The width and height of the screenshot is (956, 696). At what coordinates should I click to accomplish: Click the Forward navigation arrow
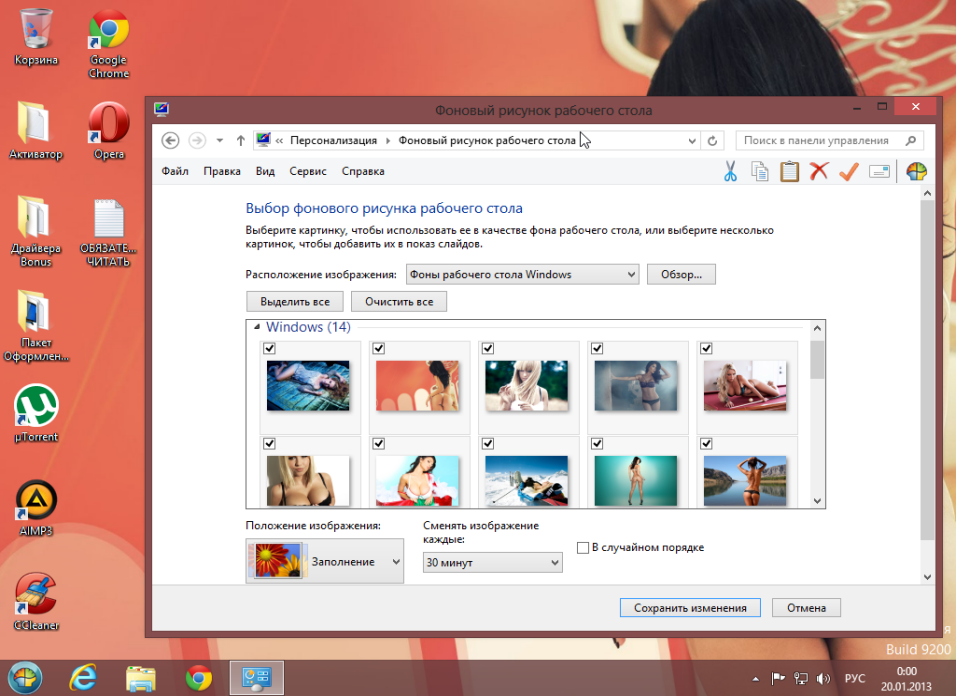197,141
